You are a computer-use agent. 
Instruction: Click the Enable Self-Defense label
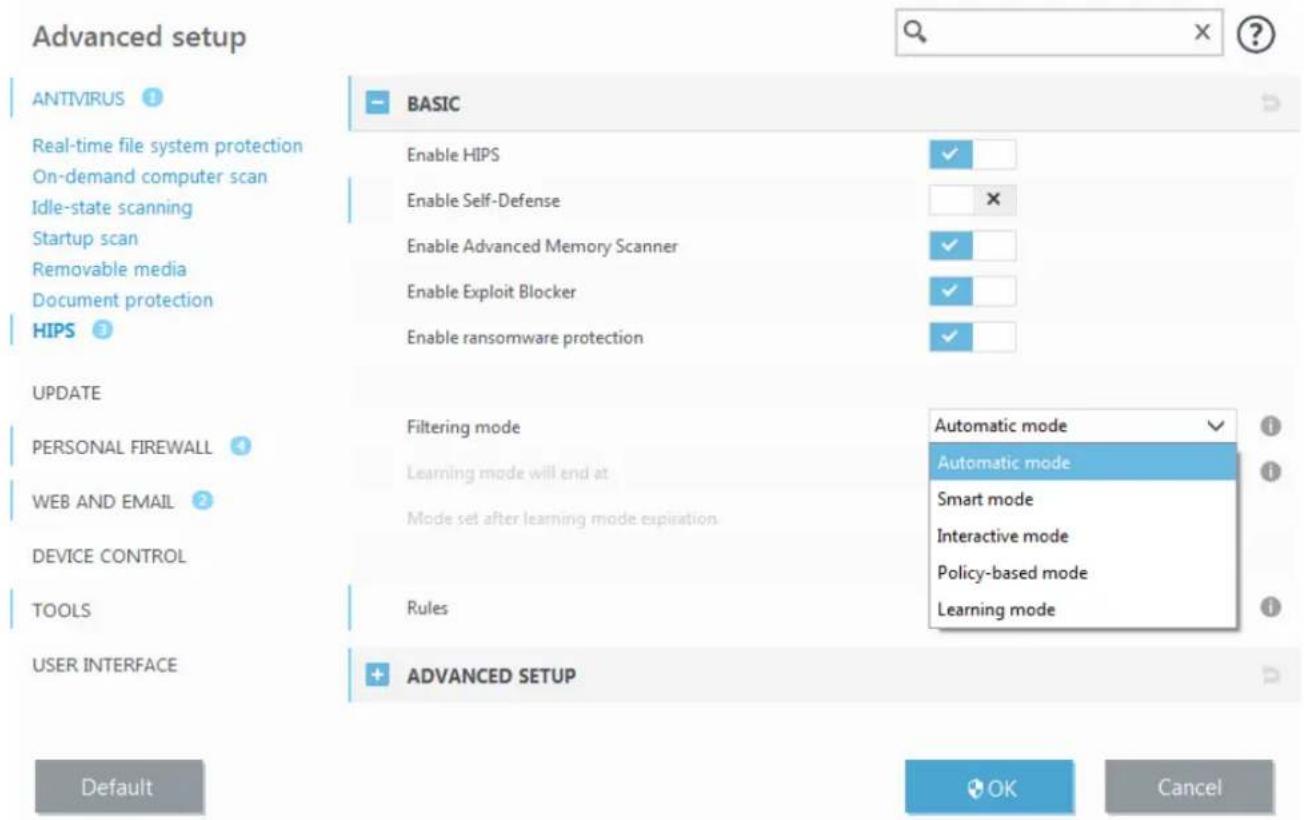pos(483,201)
